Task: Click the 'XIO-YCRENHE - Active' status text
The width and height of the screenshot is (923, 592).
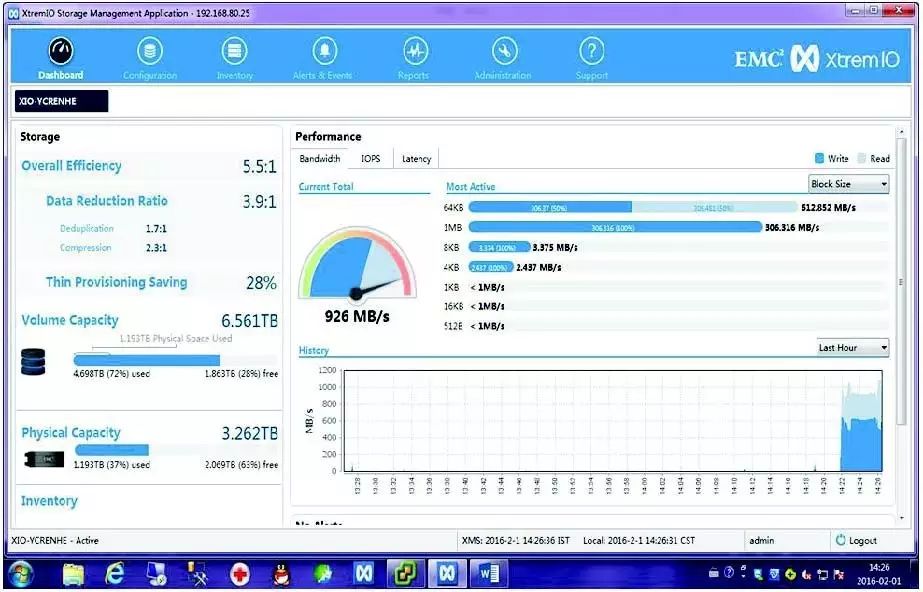Action: (x=55, y=540)
